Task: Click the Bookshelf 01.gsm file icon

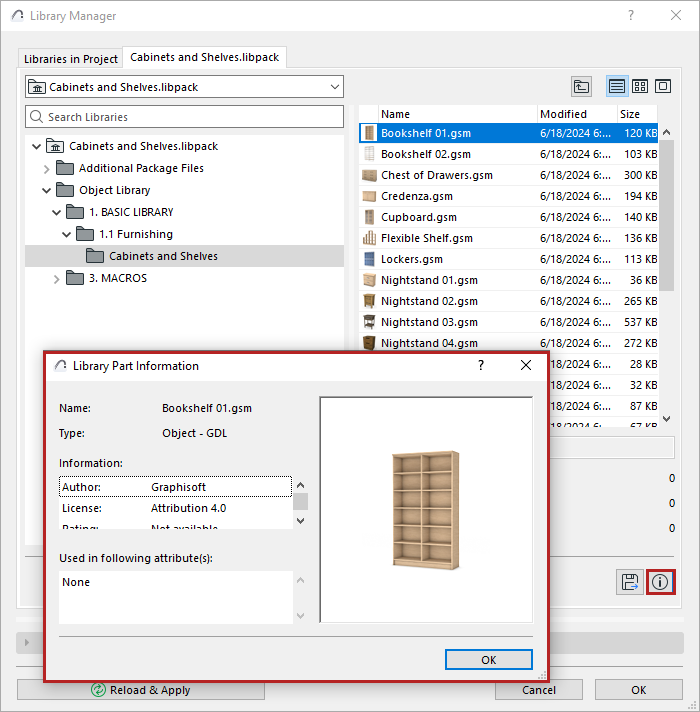Action: [369, 133]
